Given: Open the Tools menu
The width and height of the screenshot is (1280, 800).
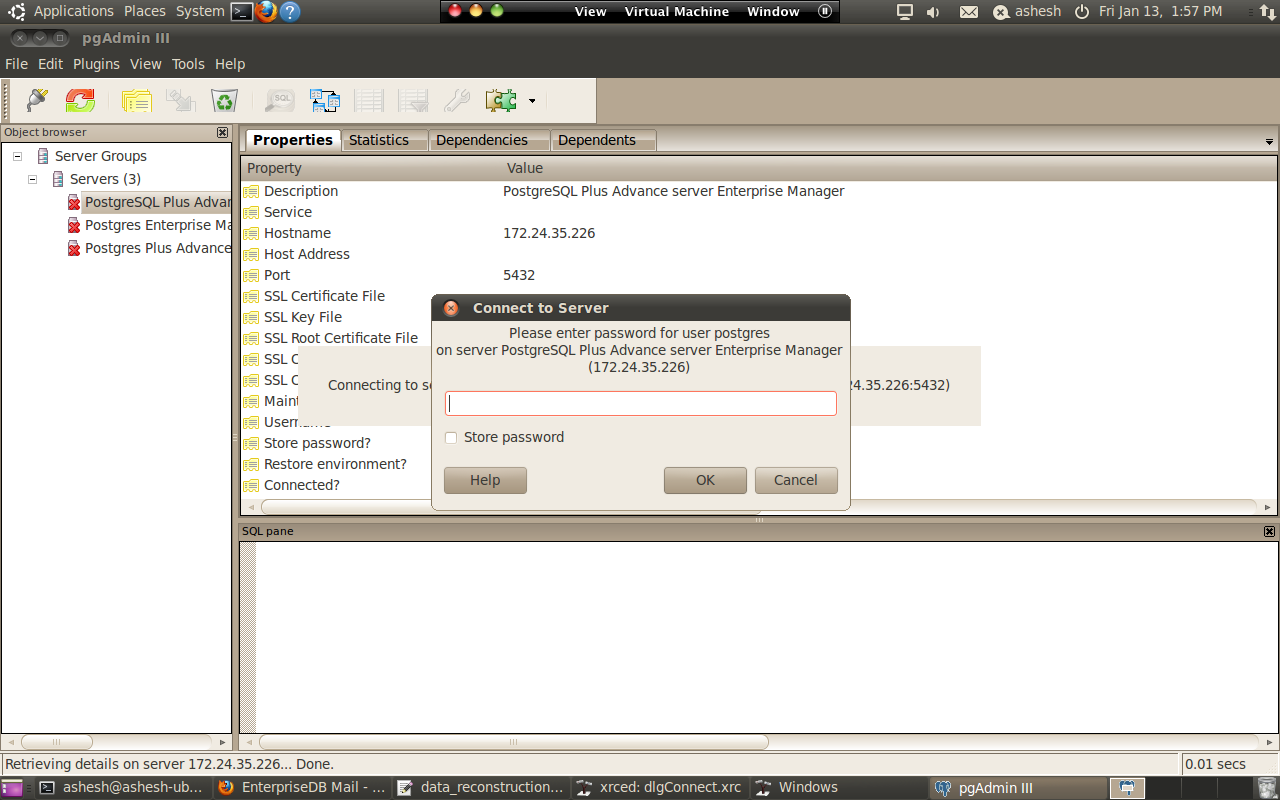Looking at the screenshot, I should (188, 64).
